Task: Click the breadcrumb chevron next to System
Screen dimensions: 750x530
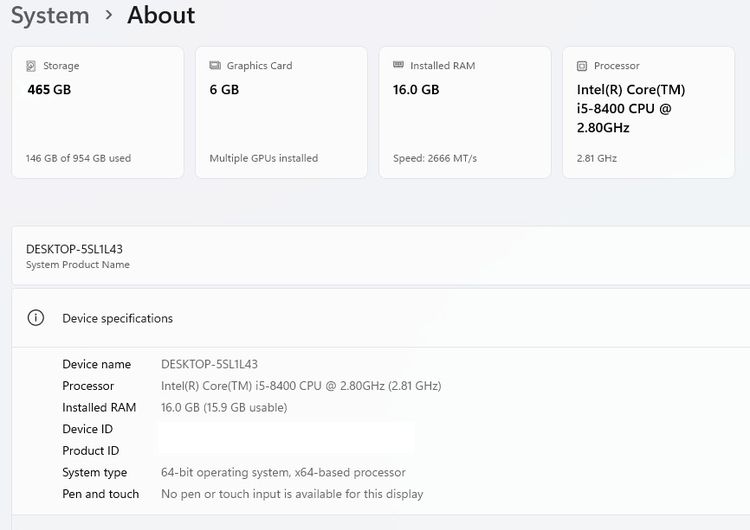Action: point(108,16)
